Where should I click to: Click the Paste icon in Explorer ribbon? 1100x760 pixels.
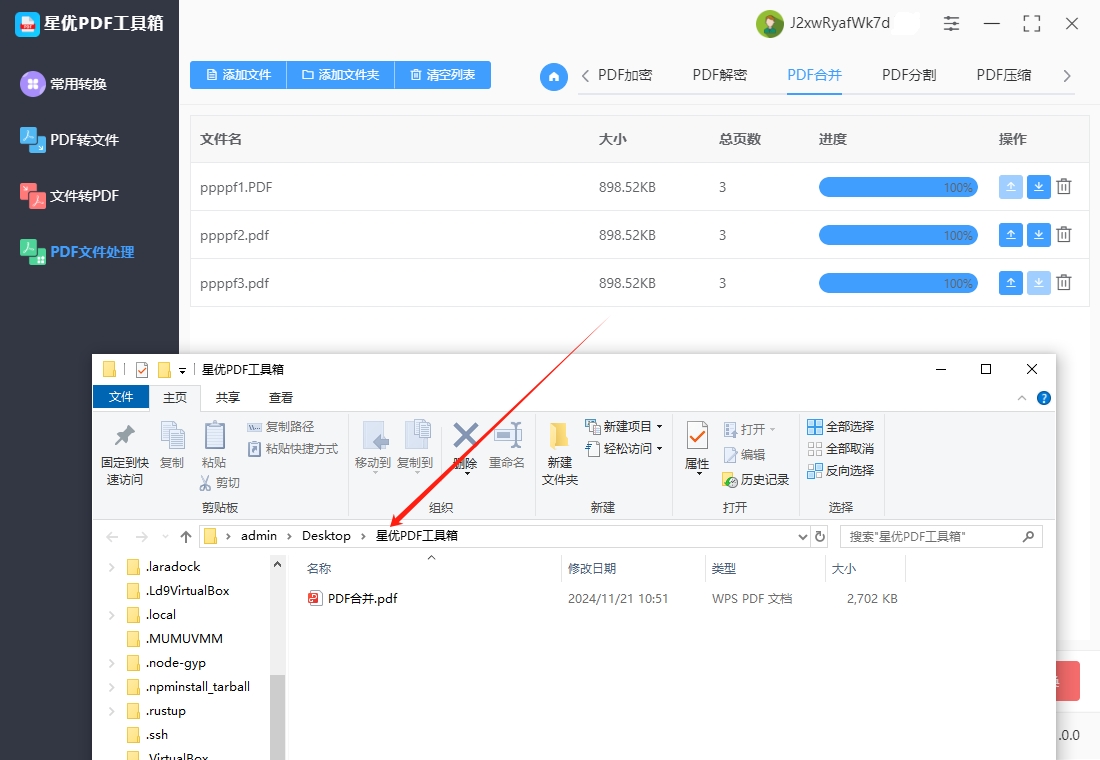click(214, 445)
